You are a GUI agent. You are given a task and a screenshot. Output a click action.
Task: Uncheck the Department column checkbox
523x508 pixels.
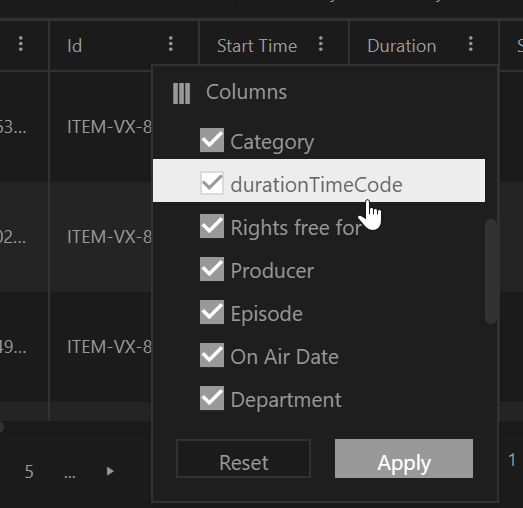[x=212, y=398]
